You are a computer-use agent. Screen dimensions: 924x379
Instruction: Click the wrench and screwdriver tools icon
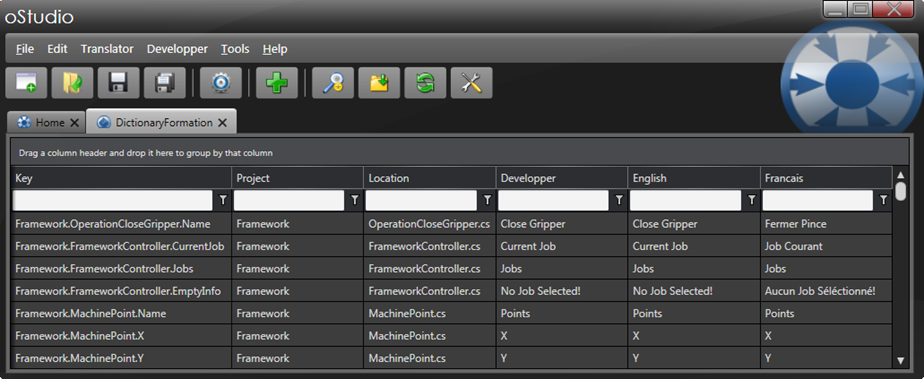471,83
